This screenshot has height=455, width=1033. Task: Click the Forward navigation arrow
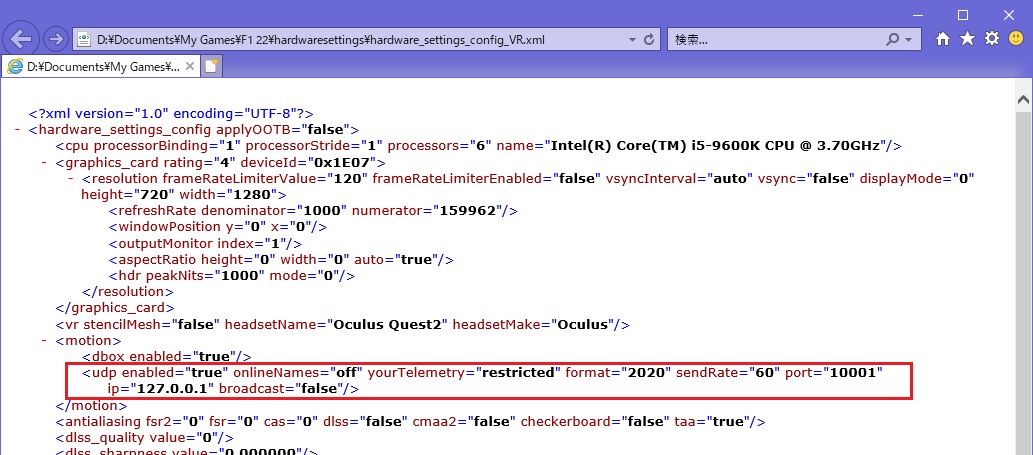[x=56, y=40]
